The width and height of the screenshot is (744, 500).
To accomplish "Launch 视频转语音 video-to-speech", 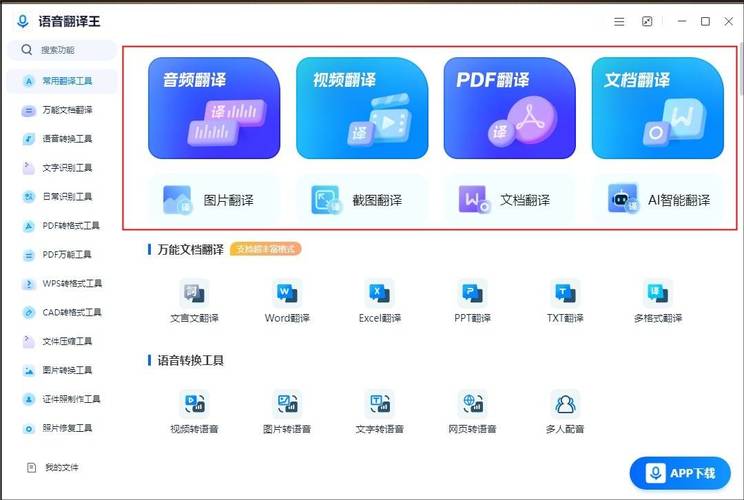I will 194,412.
